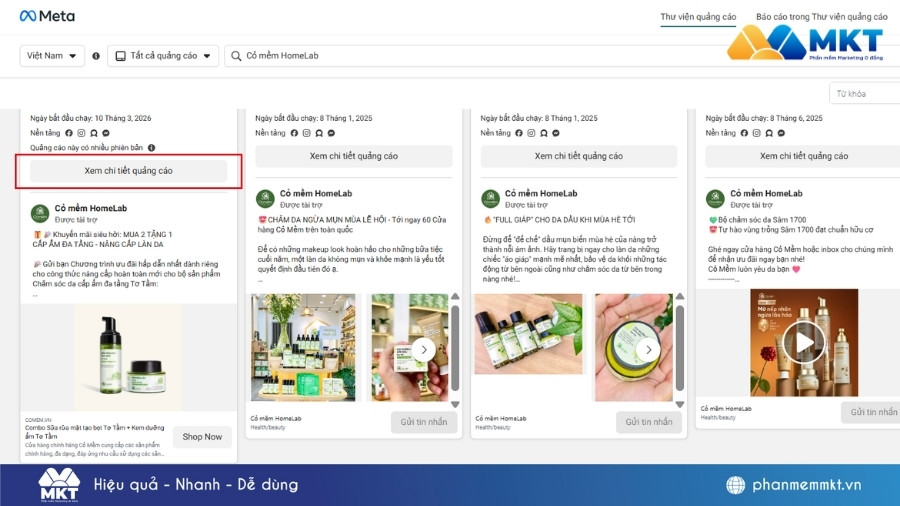Click Instagram platform icon on 8 Tháng 6, 2025 ad
The width and height of the screenshot is (900, 506).
tap(757, 133)
